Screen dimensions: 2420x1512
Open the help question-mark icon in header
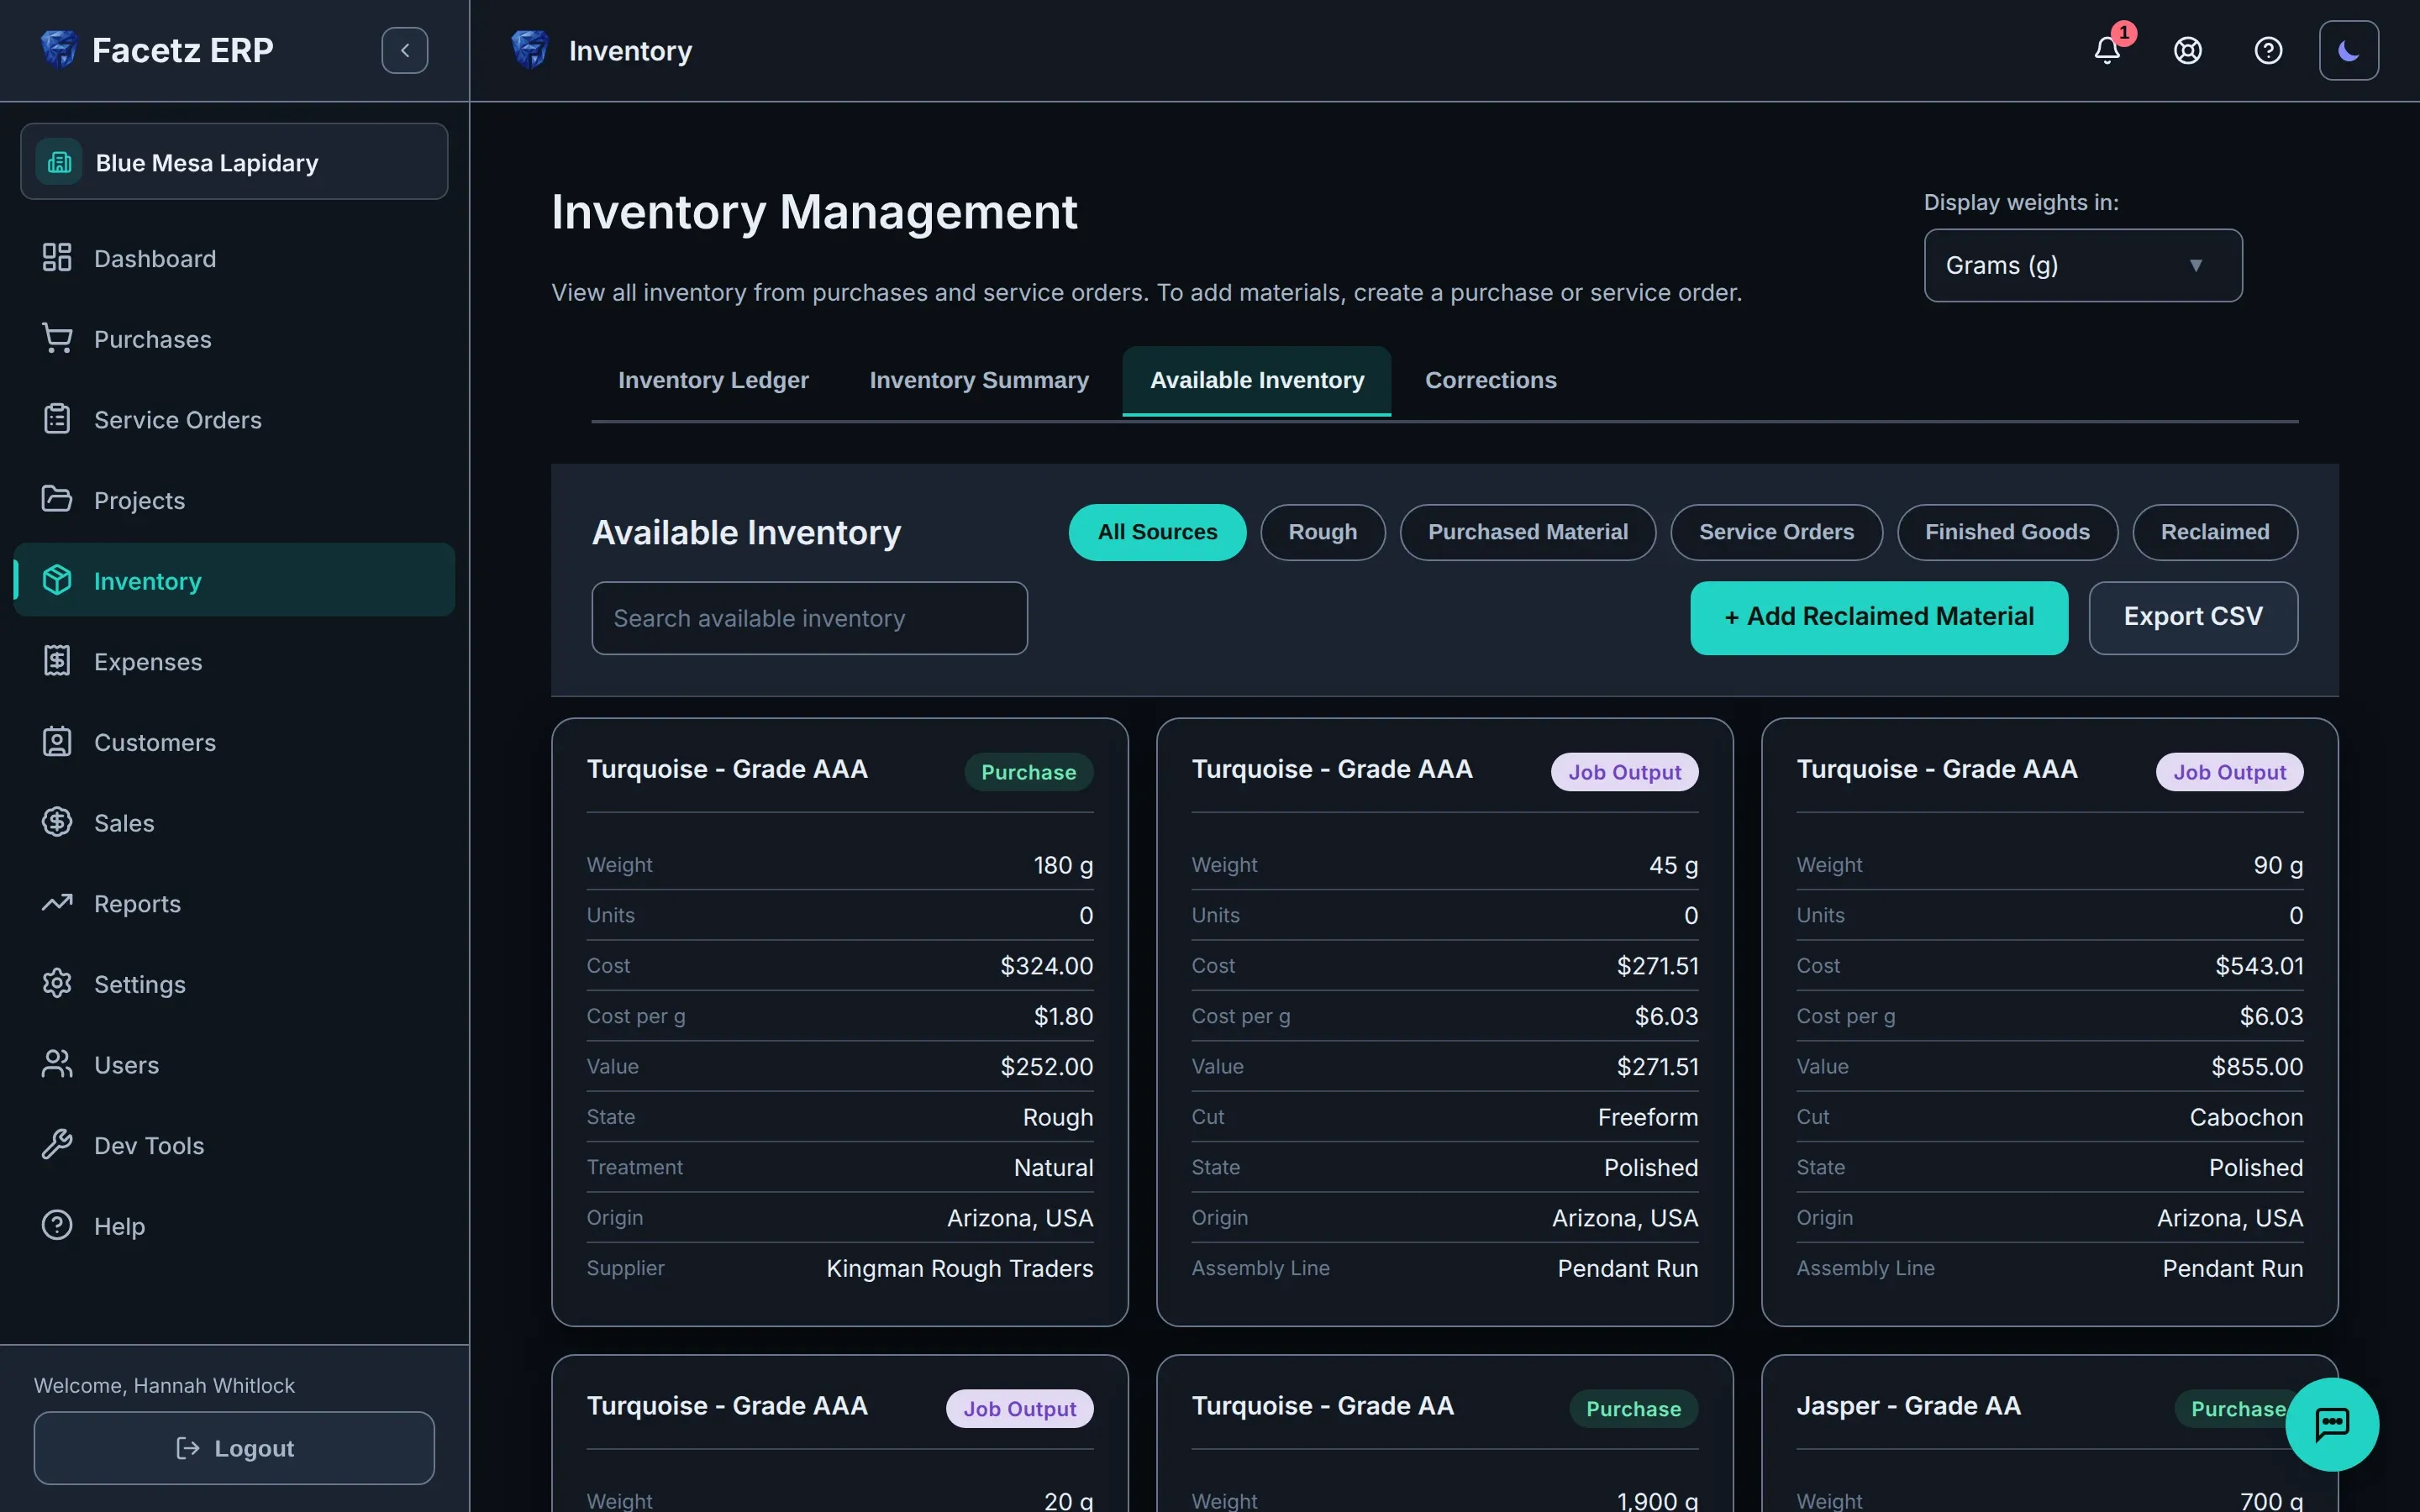click(2268, 50)
